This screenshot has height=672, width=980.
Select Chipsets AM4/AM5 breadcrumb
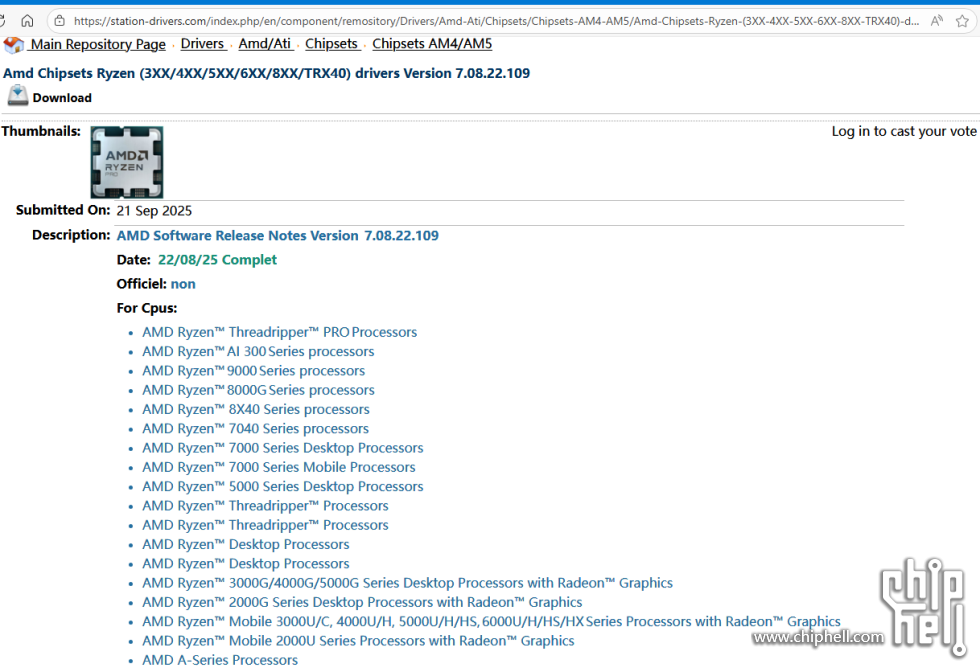[x=432, y=44]
